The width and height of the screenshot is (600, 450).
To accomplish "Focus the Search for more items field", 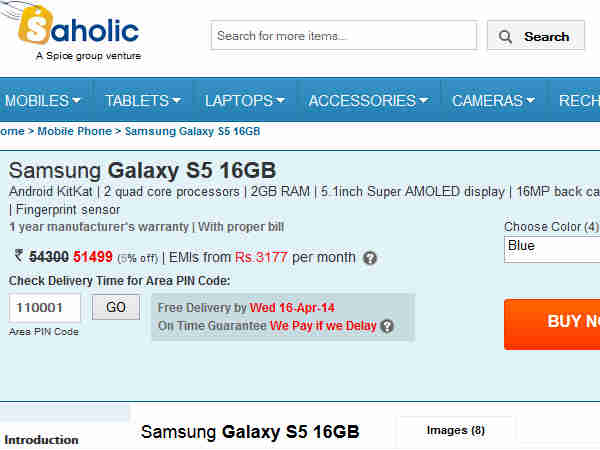I will 344,36.
